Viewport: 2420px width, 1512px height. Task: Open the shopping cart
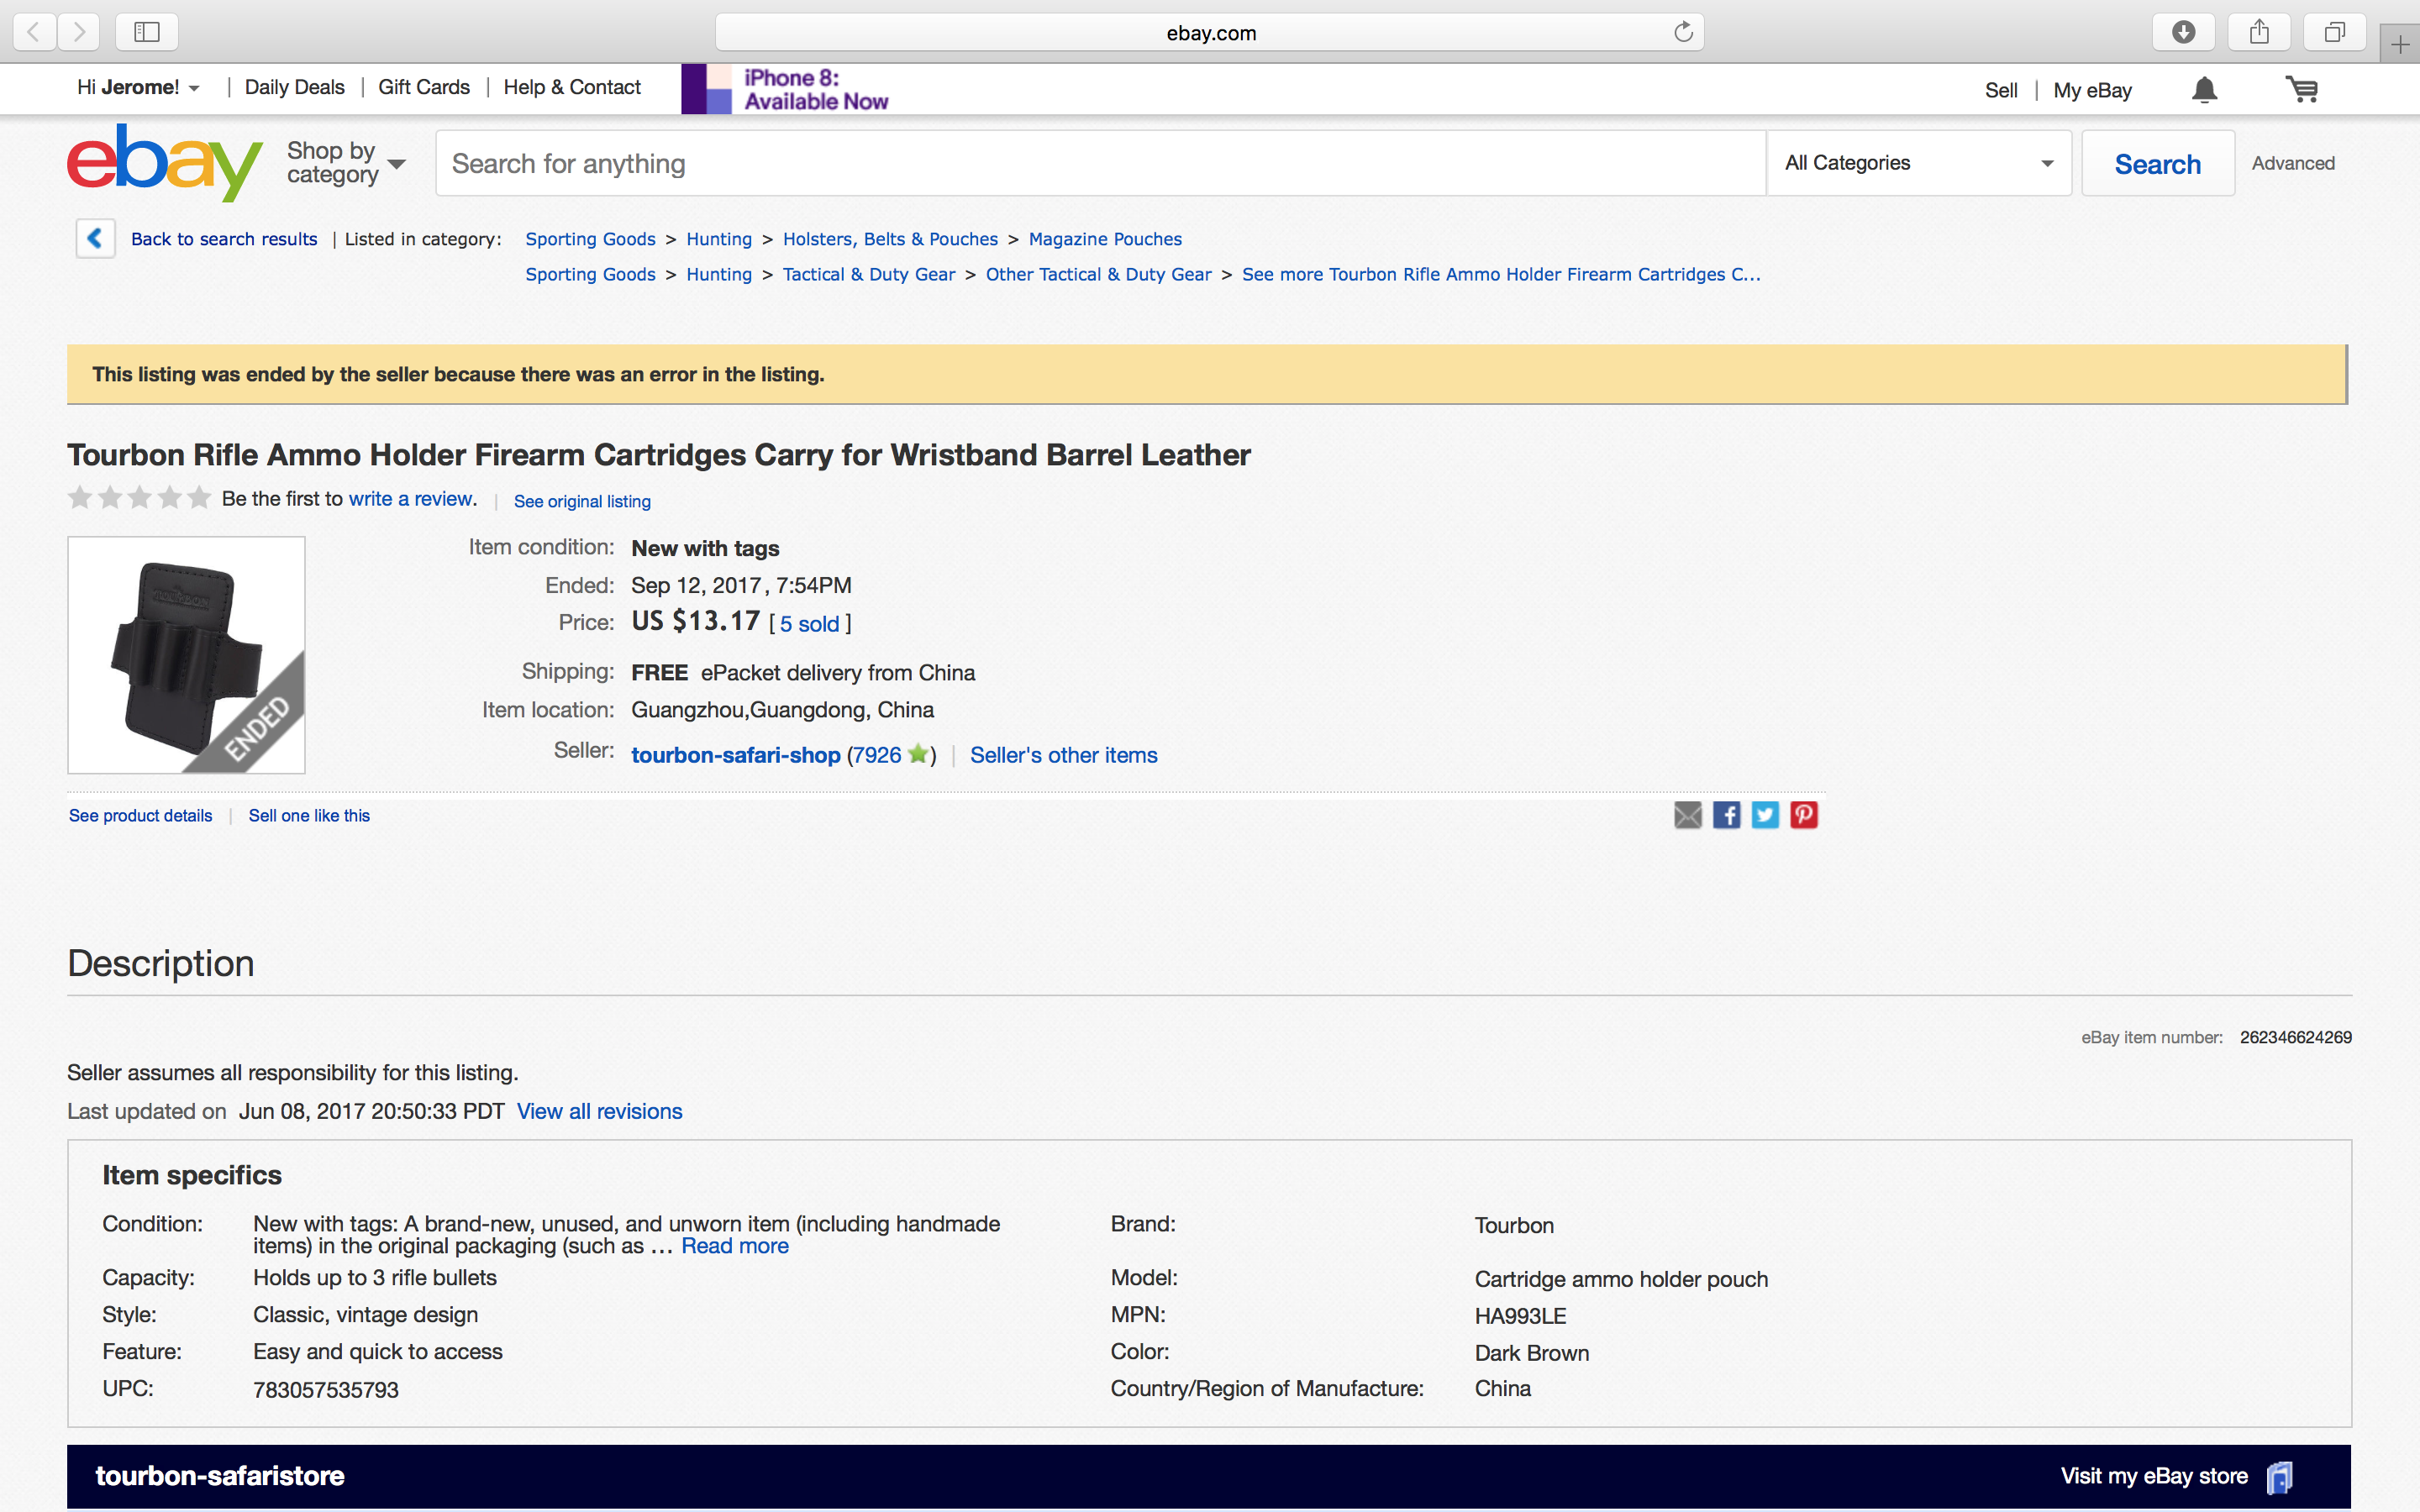2302,90
